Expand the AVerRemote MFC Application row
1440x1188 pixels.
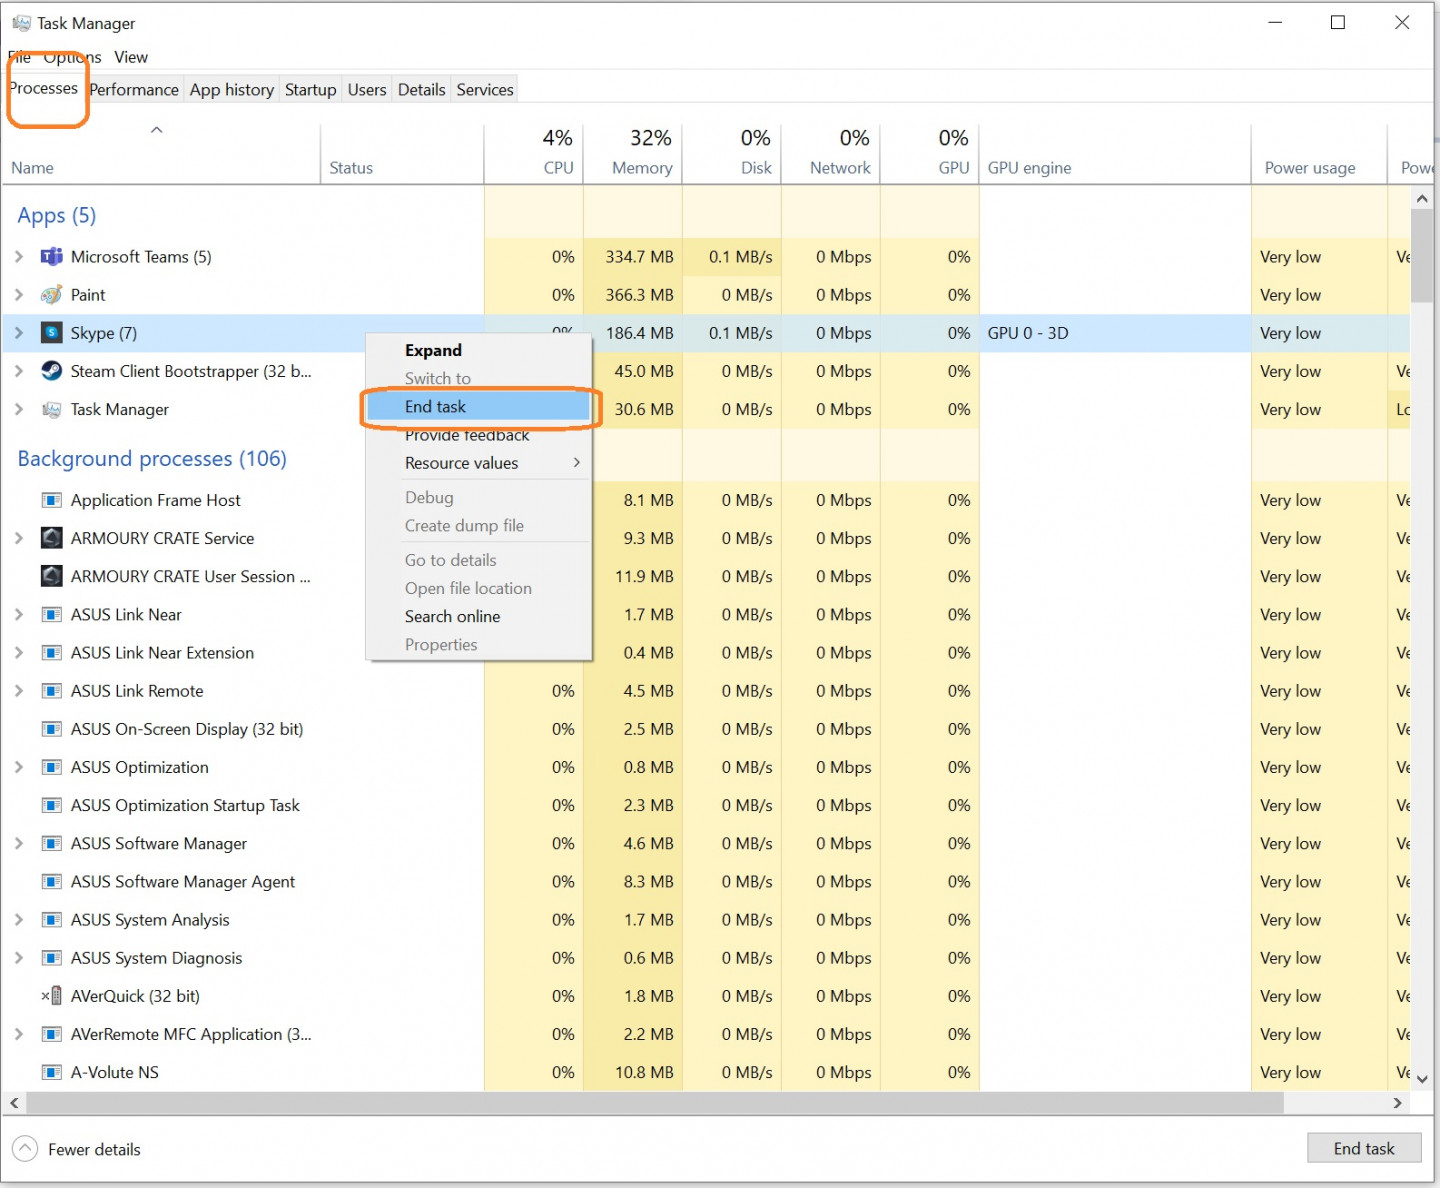pos(18,1034)
